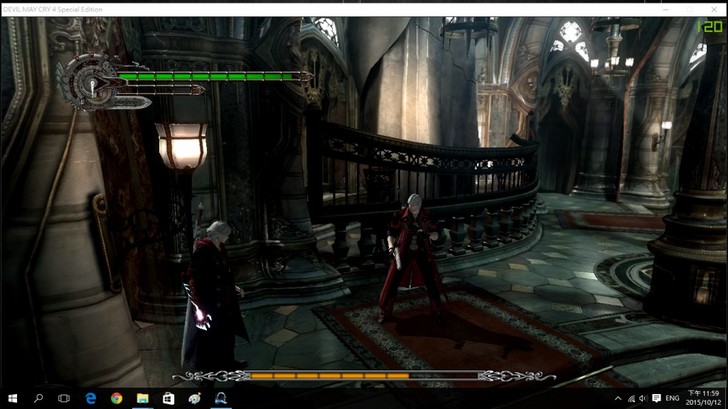The width and height of the screenshot is (728, 409).
Task: Open the Windows Start menu
Action: (13, 398)
